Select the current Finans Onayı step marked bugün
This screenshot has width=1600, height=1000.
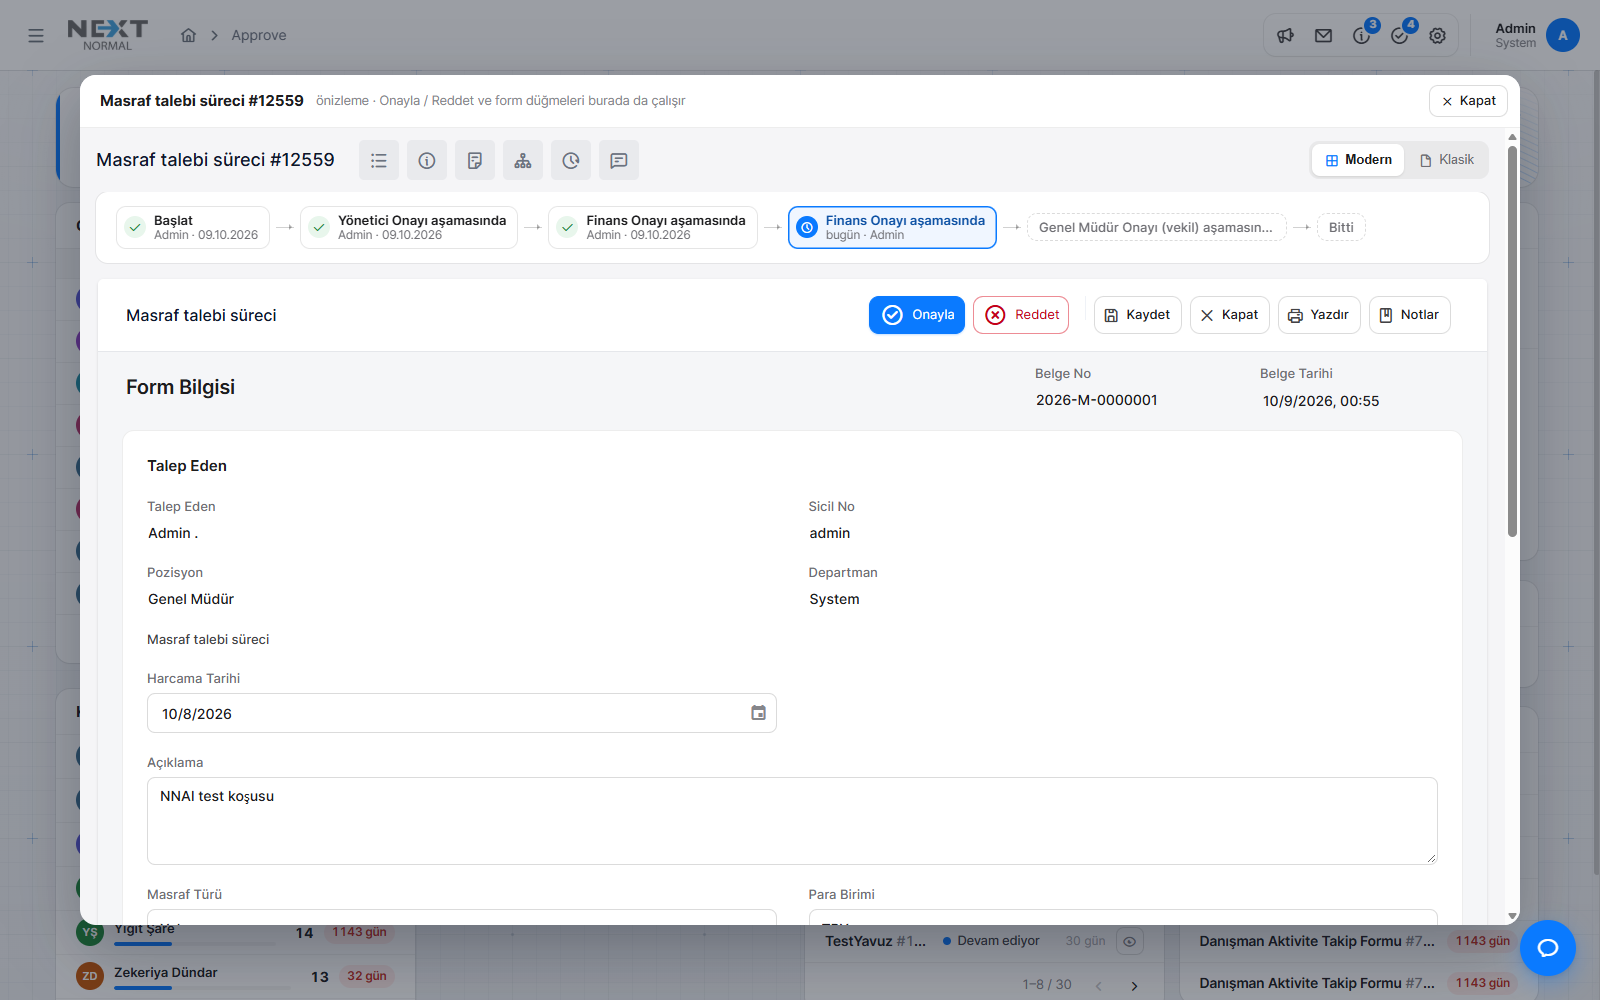(893, 227)
